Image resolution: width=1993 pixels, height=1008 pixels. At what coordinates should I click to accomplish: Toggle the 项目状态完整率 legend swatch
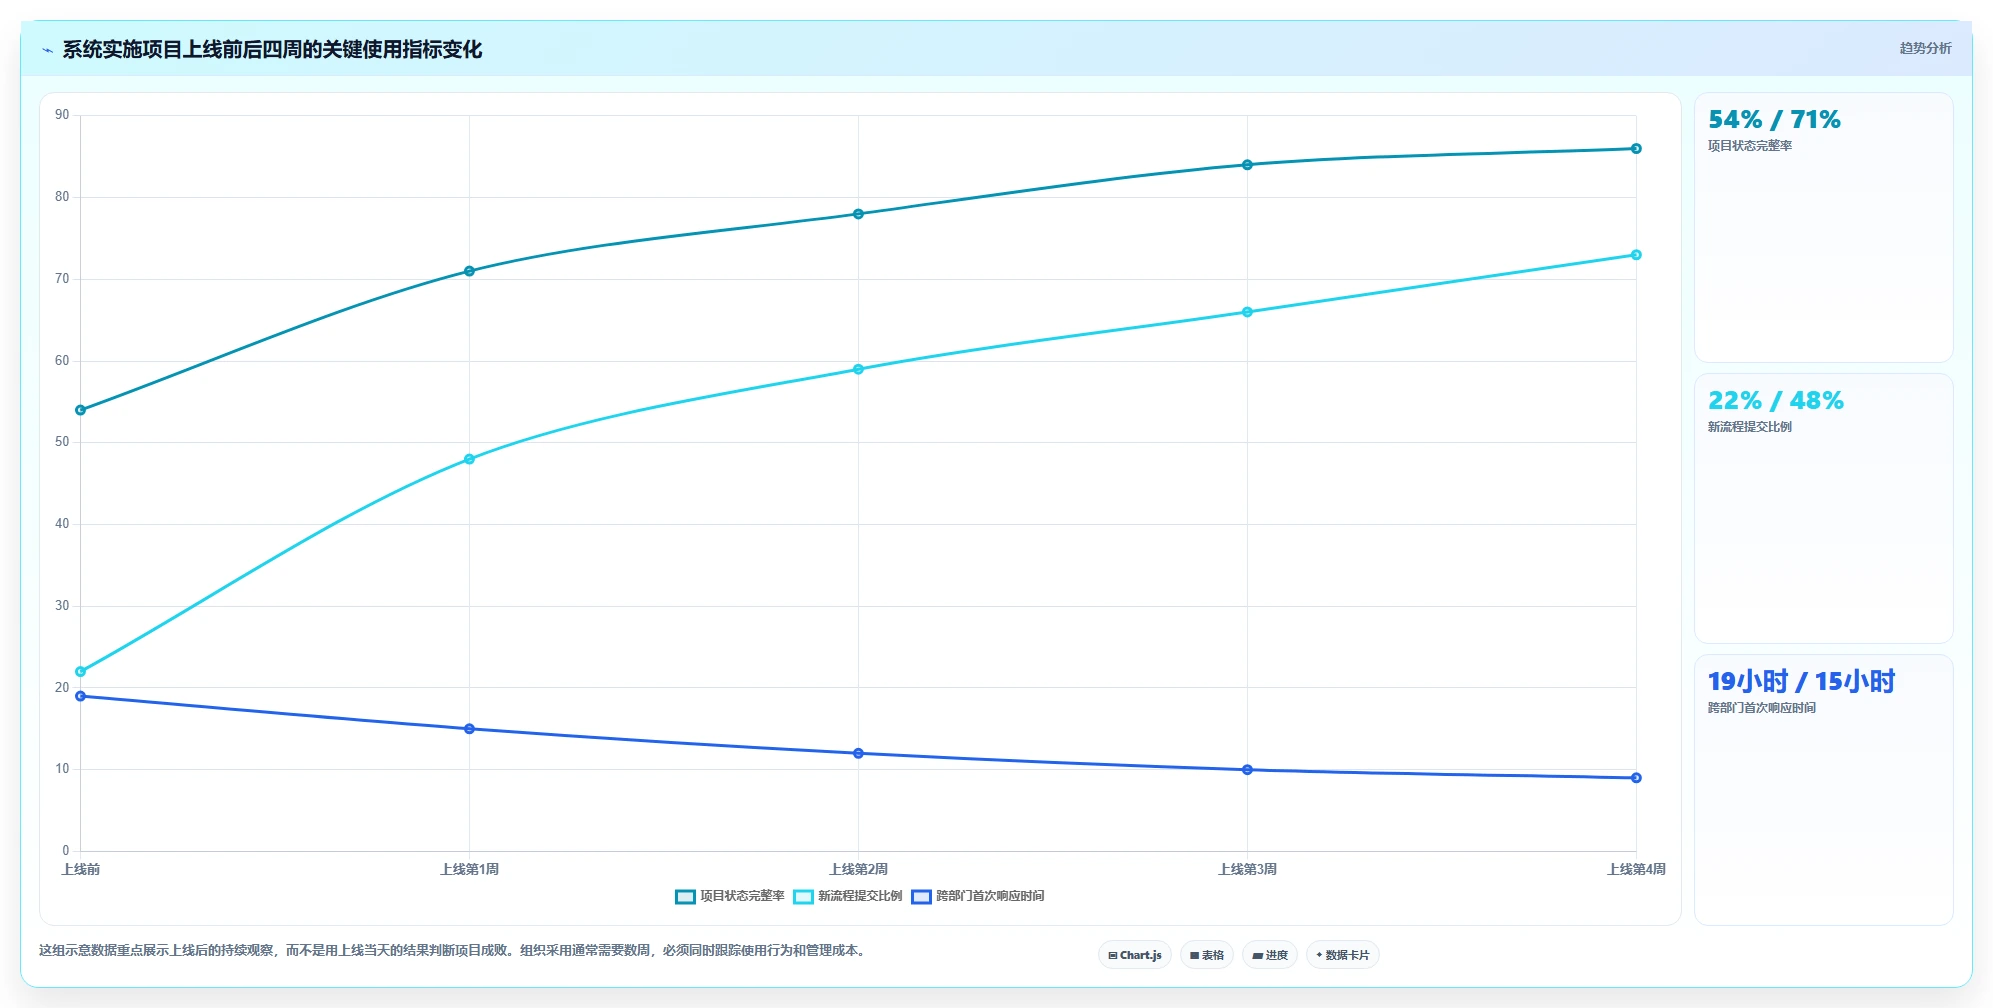pyautogui.click(x=685, y=897)
